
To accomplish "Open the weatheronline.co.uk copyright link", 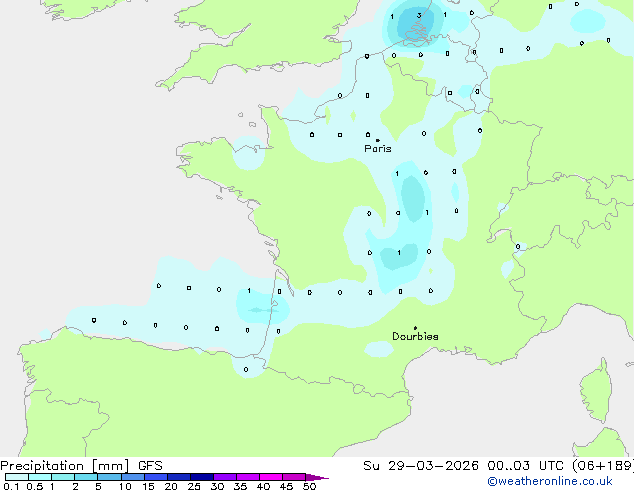I will pyautogui.click(x=549, y=481).
